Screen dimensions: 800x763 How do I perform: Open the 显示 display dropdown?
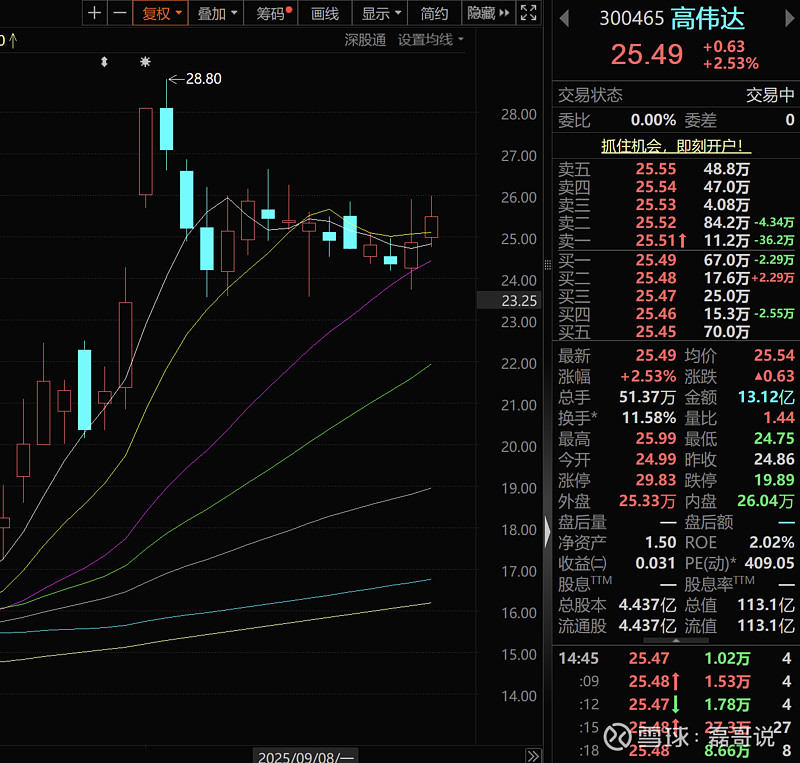(380, 13)
